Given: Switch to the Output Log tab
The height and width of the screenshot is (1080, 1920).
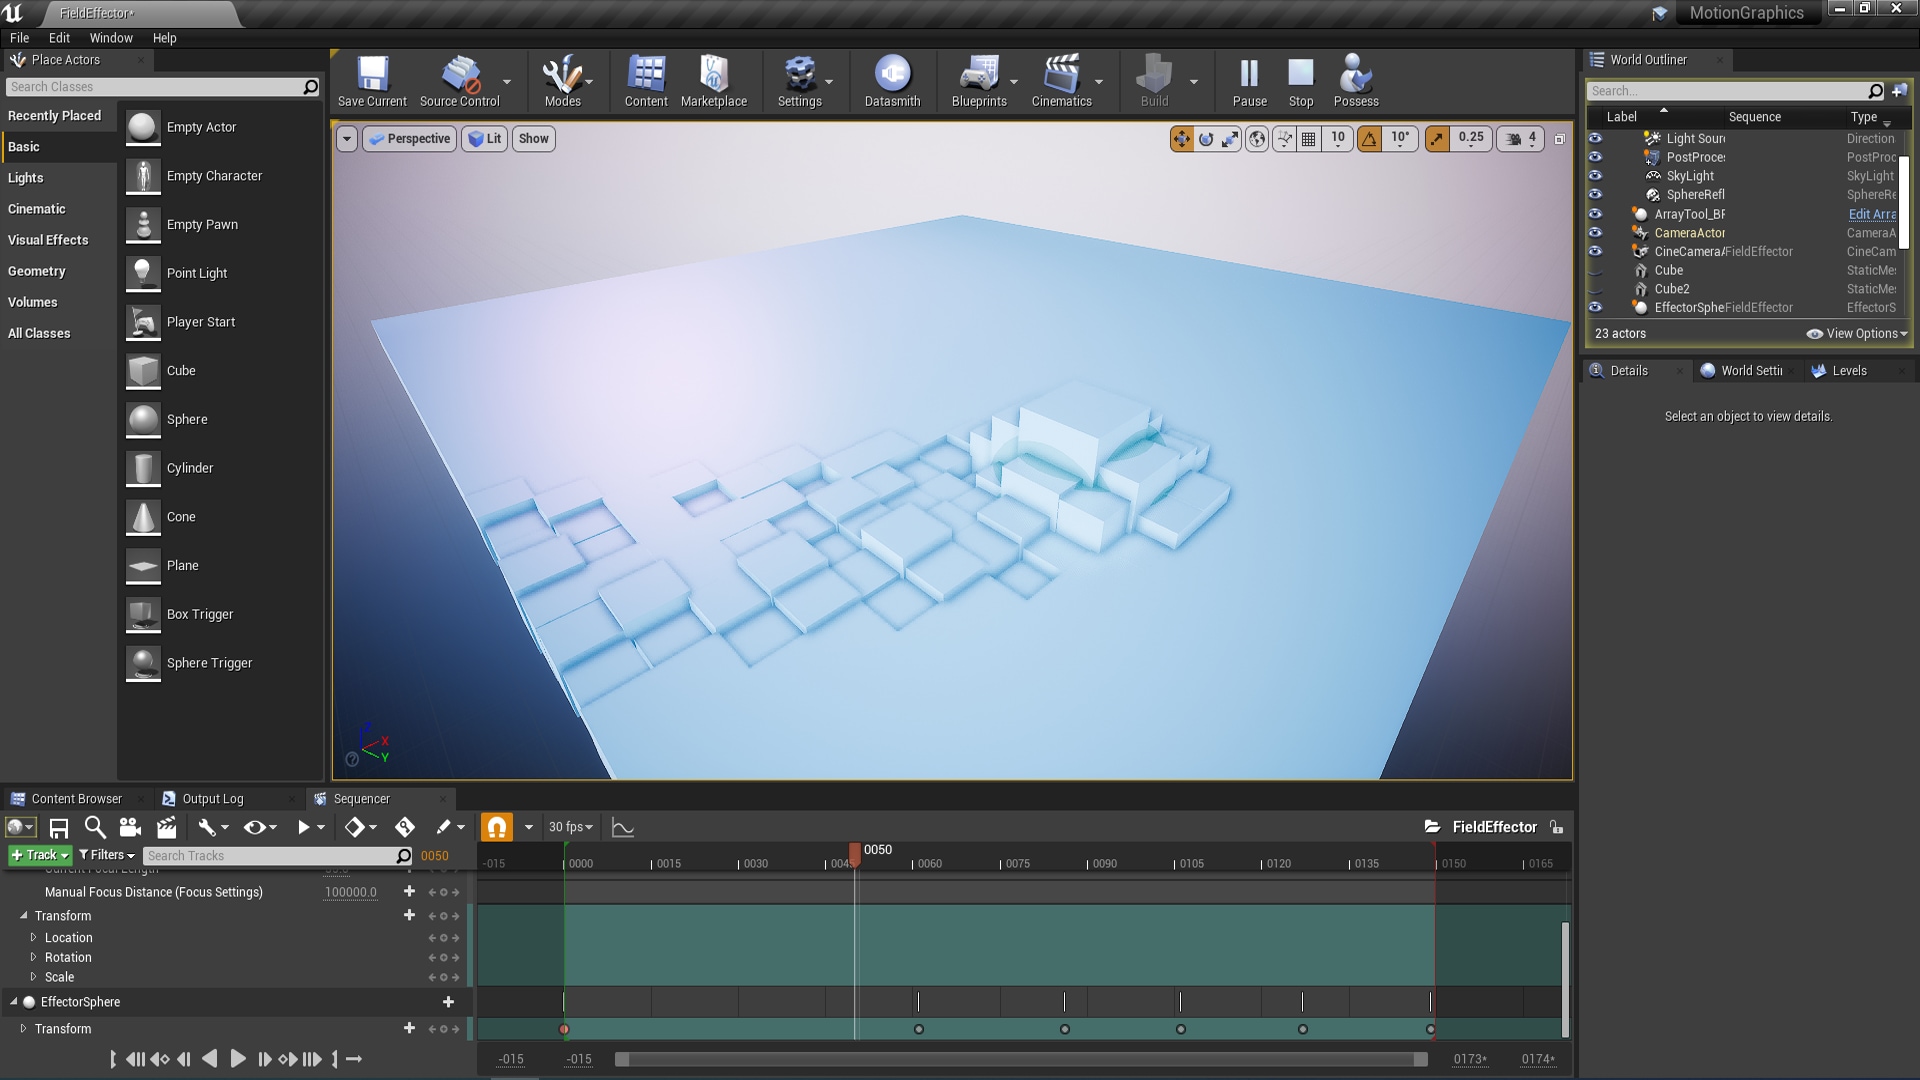Looking at the screenshot, I should coord(213,798).
